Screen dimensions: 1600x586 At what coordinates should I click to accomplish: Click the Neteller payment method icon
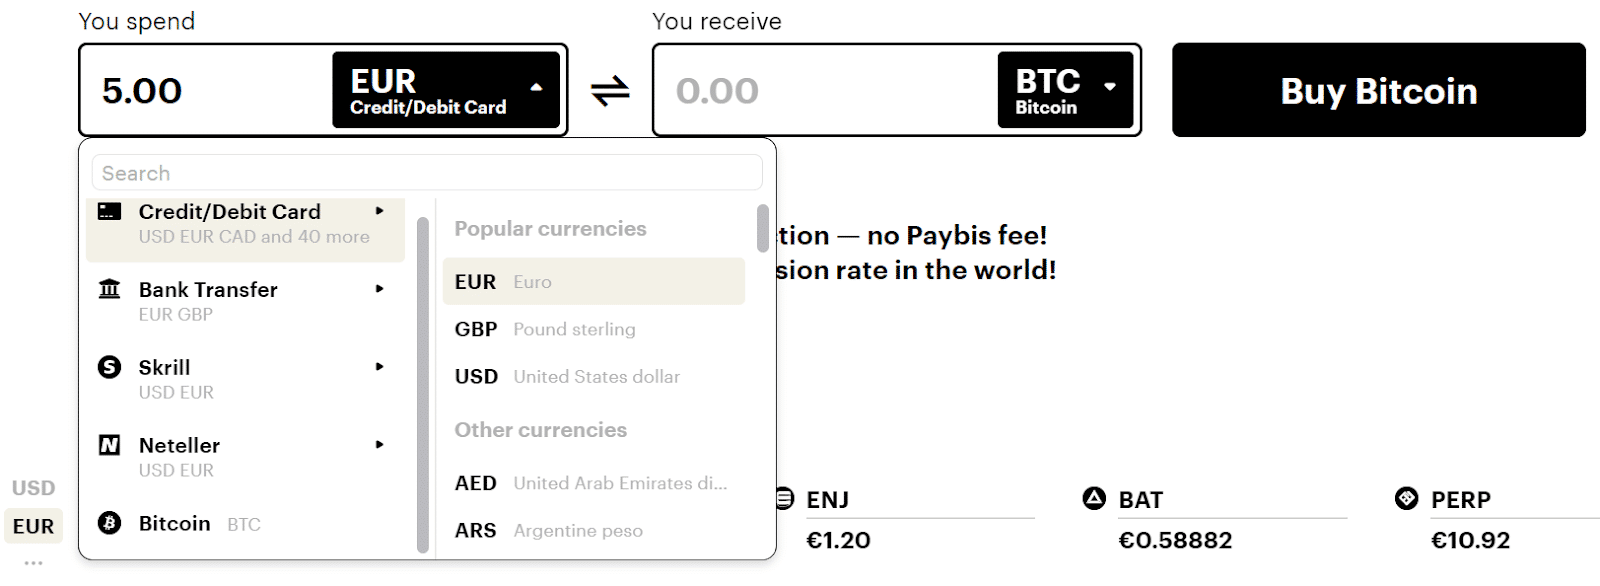pos(110,445)
